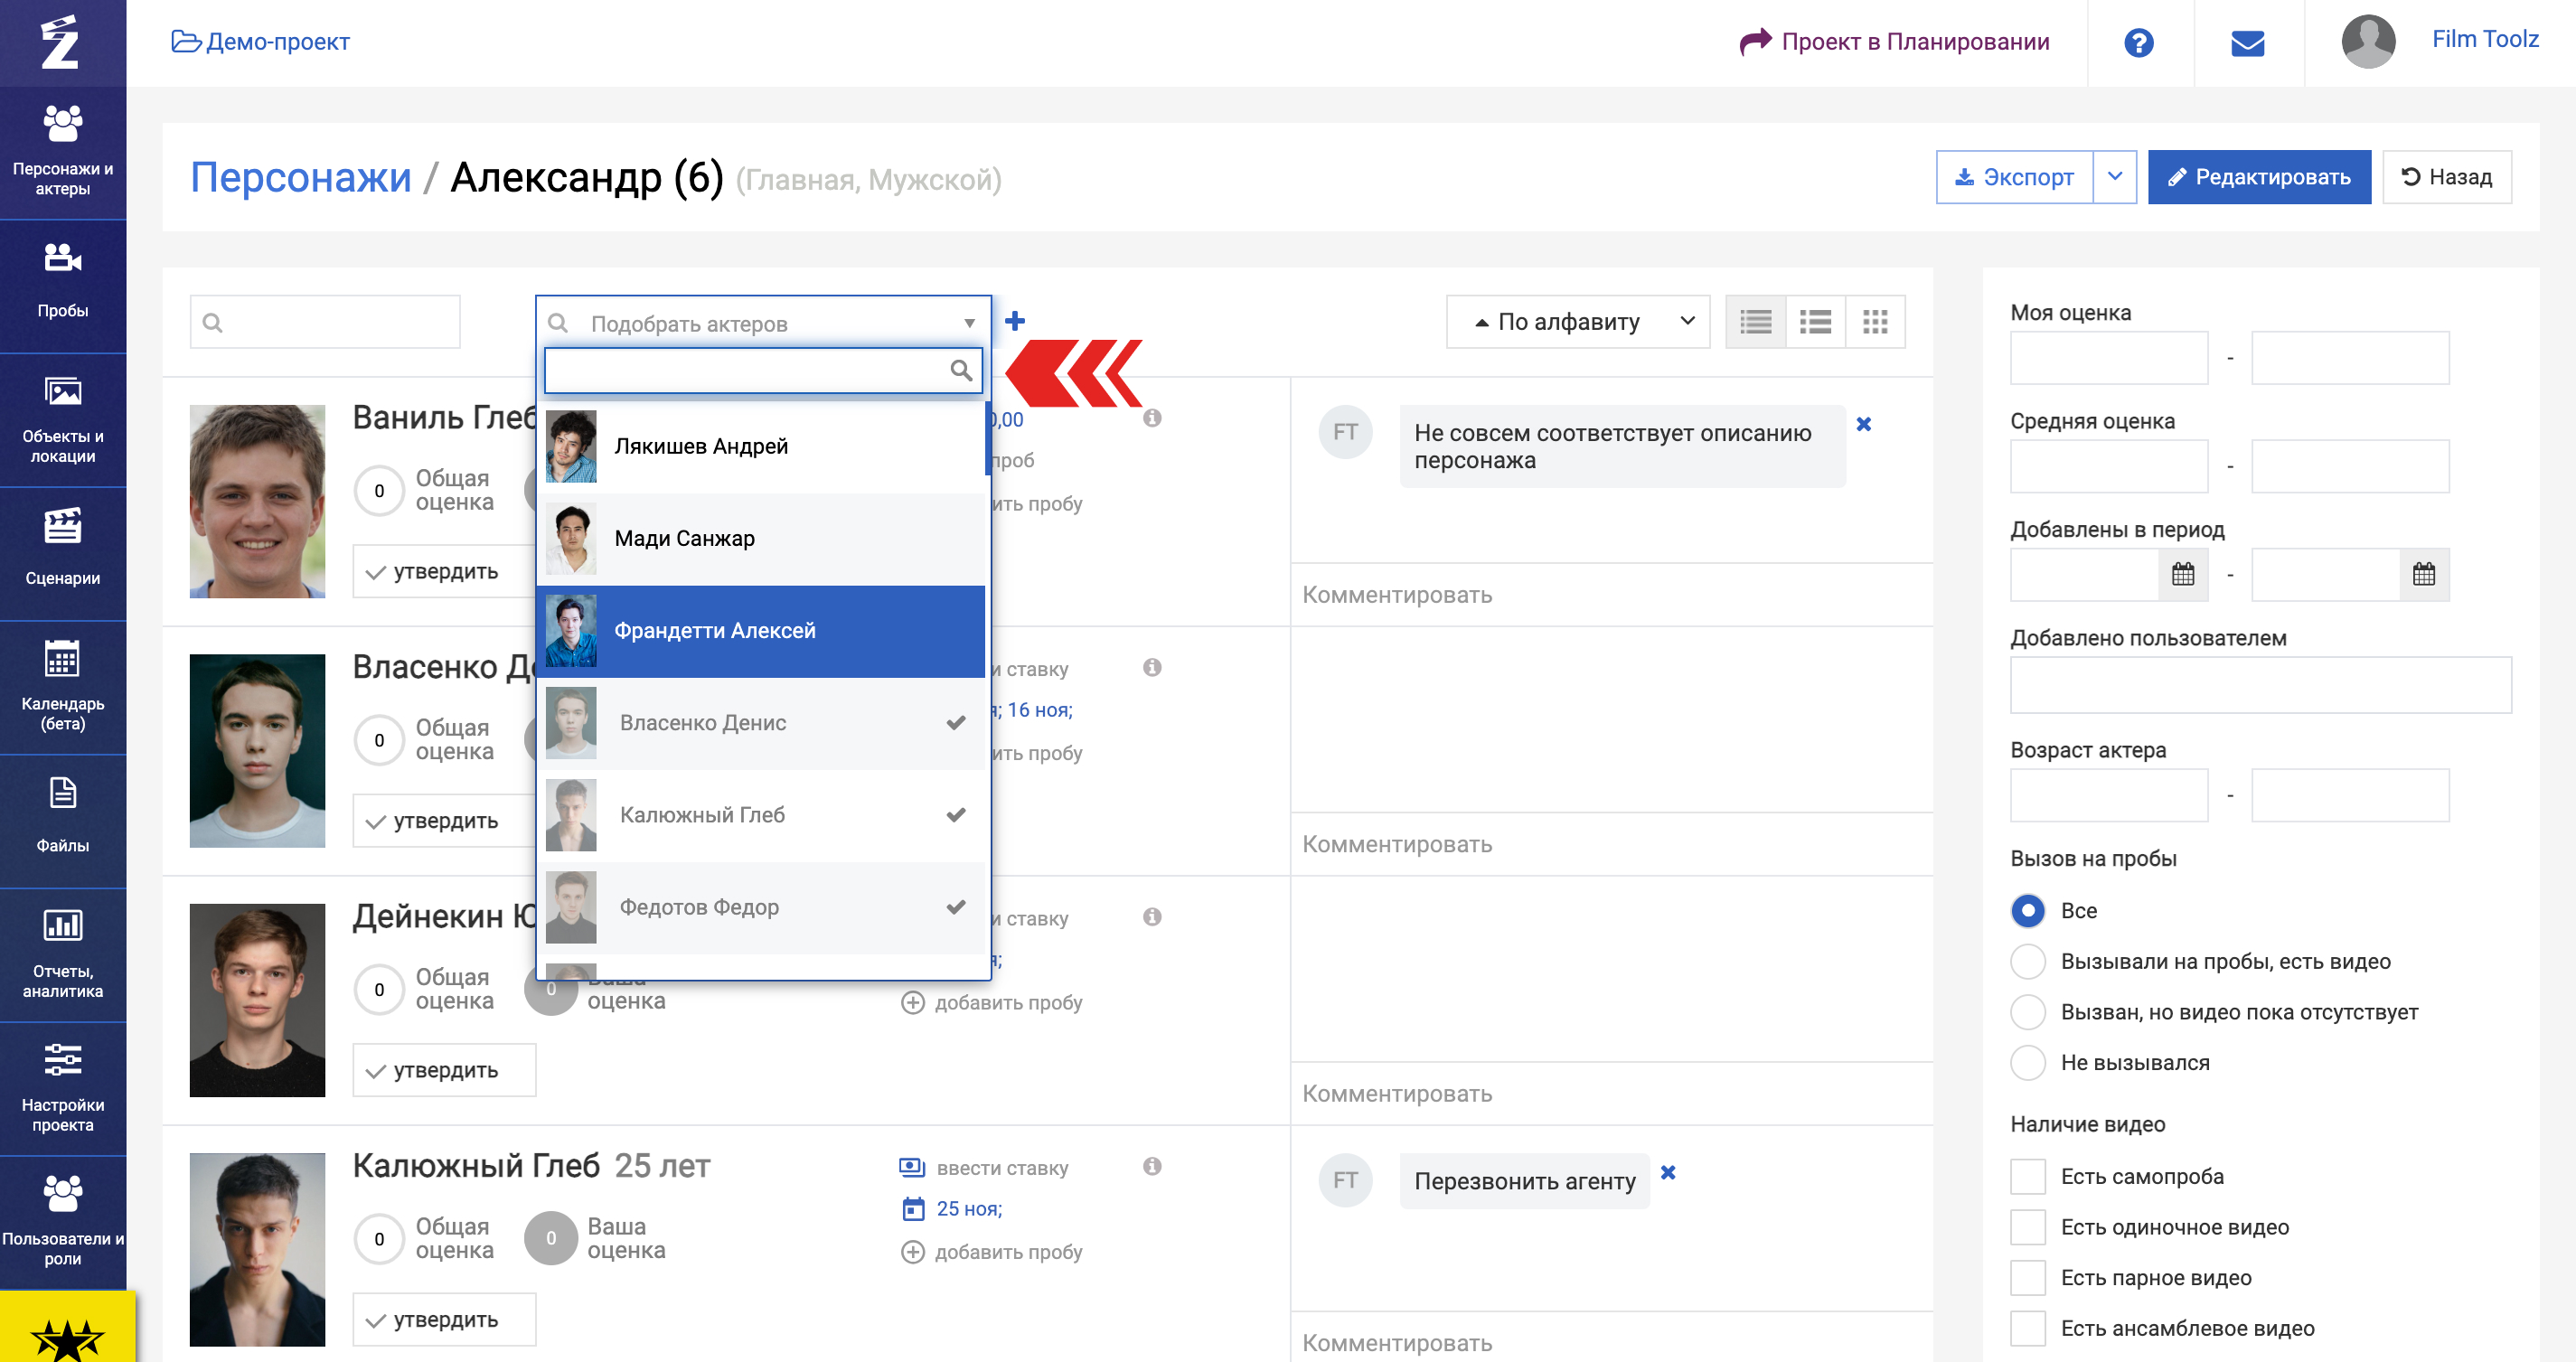Click утвердить for Калюжный Глеб 25 лет
Image resolution: width=2576 pixels, height=1362 pixels.
(444, 1320)
